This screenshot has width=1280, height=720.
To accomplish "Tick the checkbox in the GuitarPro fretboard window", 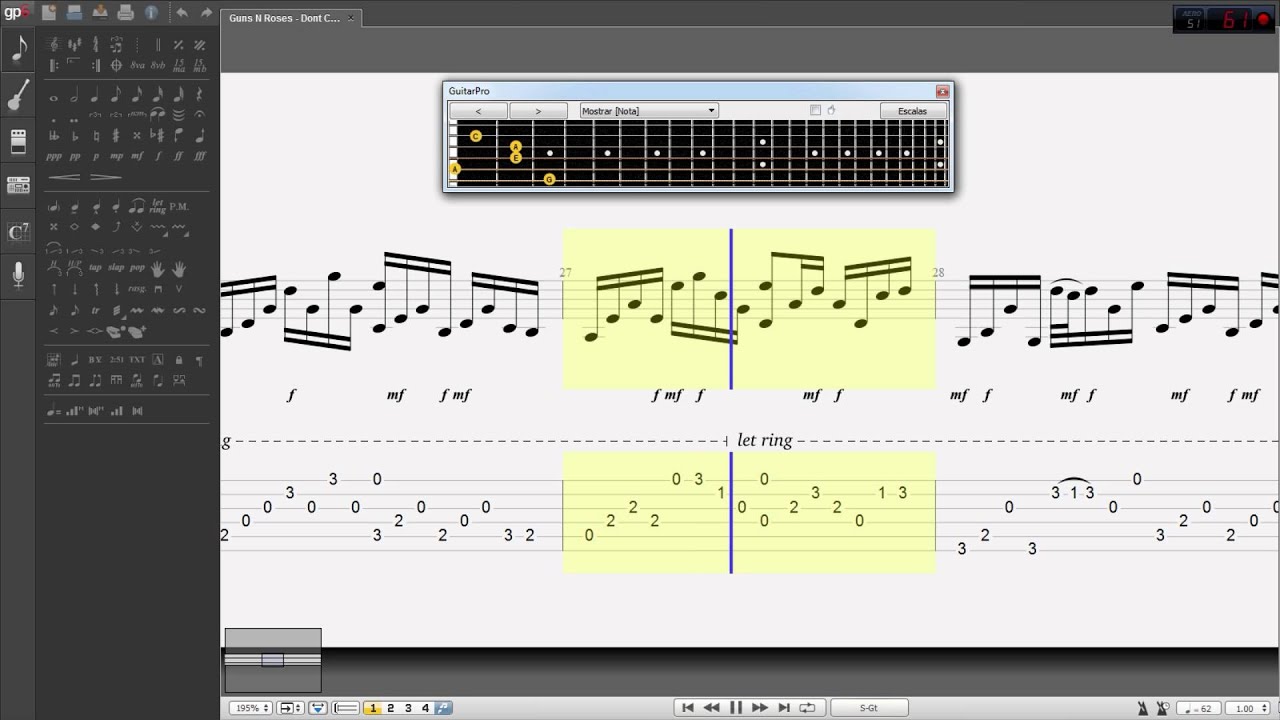I will tap(815, 110).
